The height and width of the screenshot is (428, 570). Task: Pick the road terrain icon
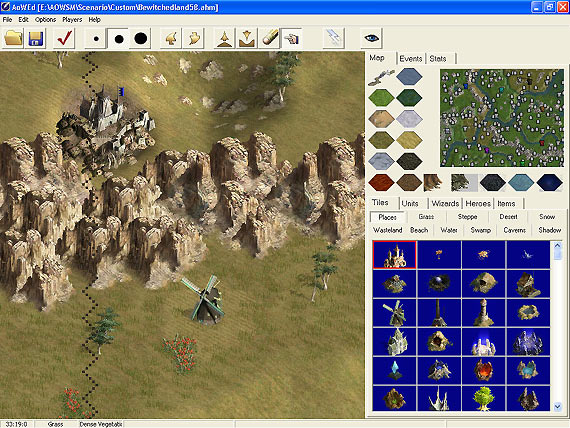pyautogui.click(x=381, y=77)
